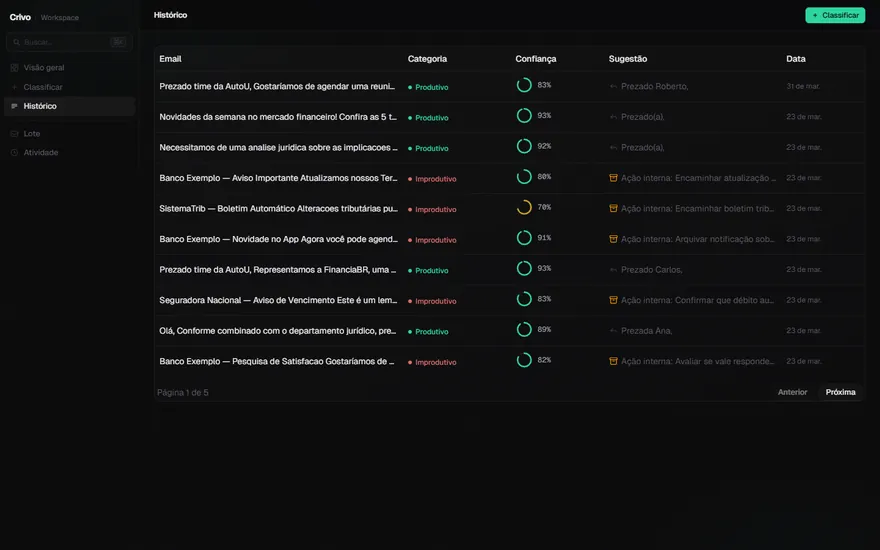The image size is (880, 550).
Task: Click the Email column header
Action: pyautogui.click(x=170, y=59)
